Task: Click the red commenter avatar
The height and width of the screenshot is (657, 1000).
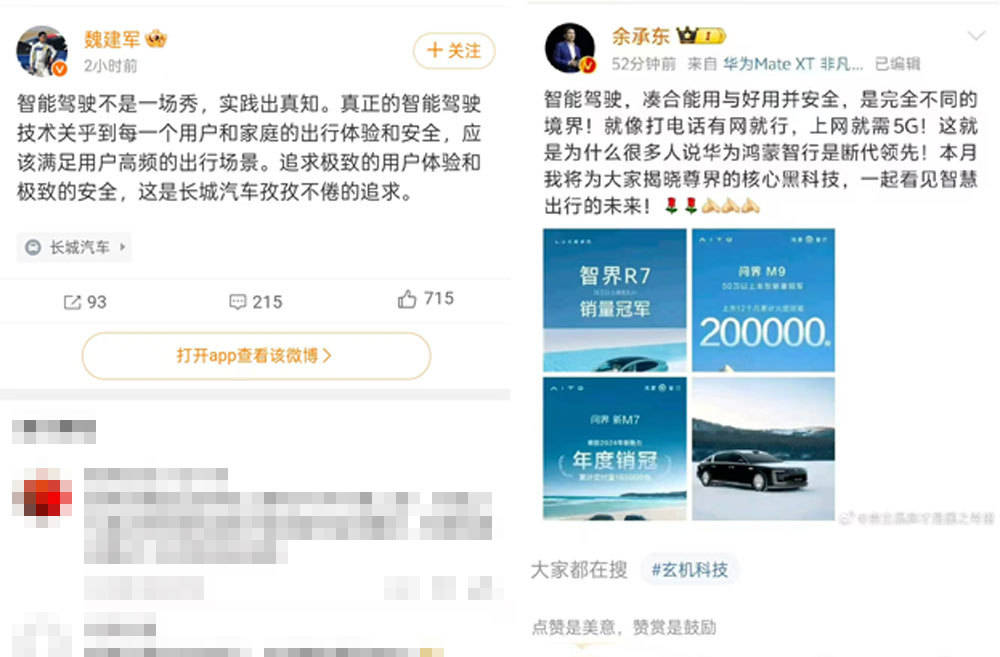Action: (x=43, y=498)
